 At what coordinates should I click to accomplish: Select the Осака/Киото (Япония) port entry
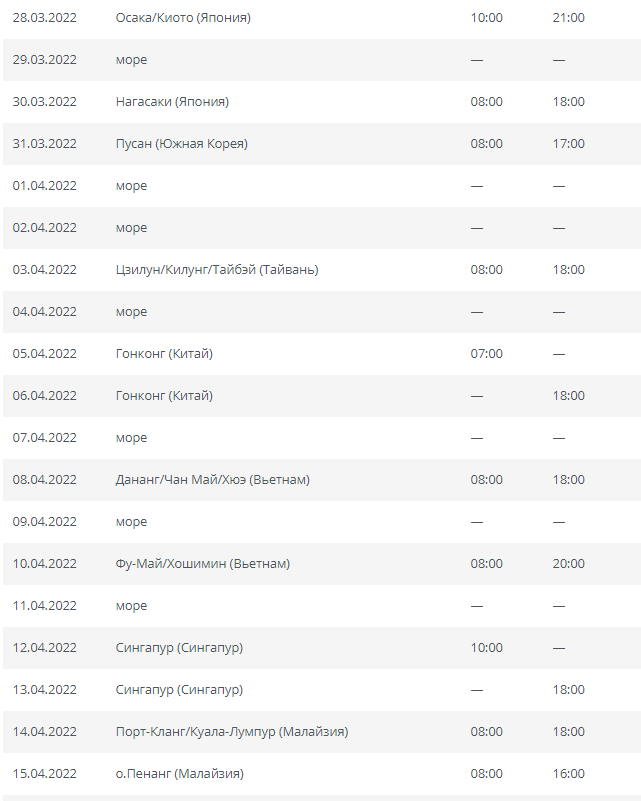coord(183,18)
